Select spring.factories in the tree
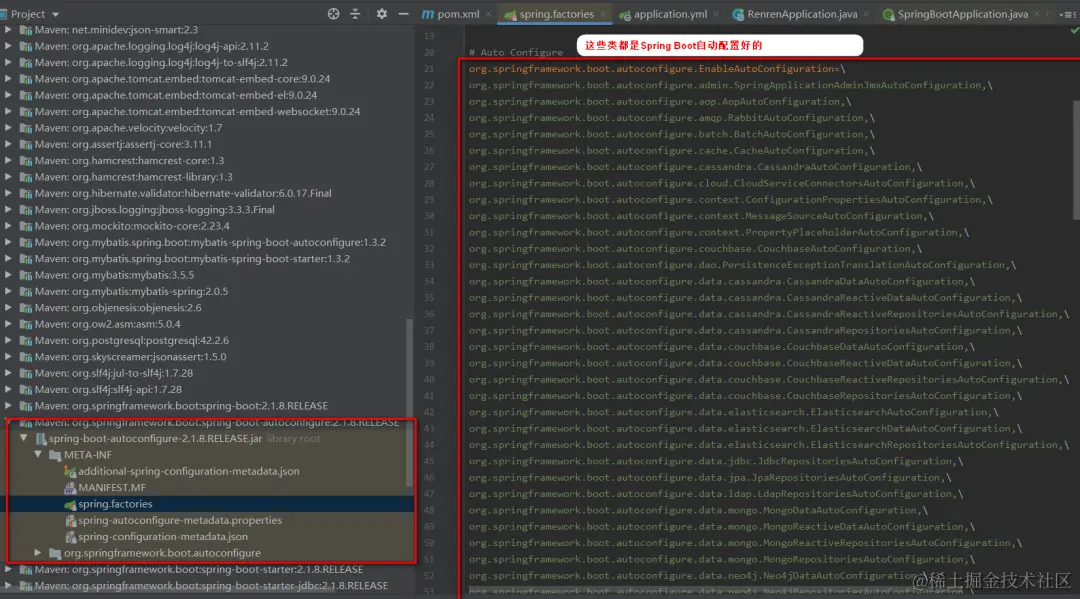The height and width of the screenshot is (599, 1080). (x=114, y=504)
